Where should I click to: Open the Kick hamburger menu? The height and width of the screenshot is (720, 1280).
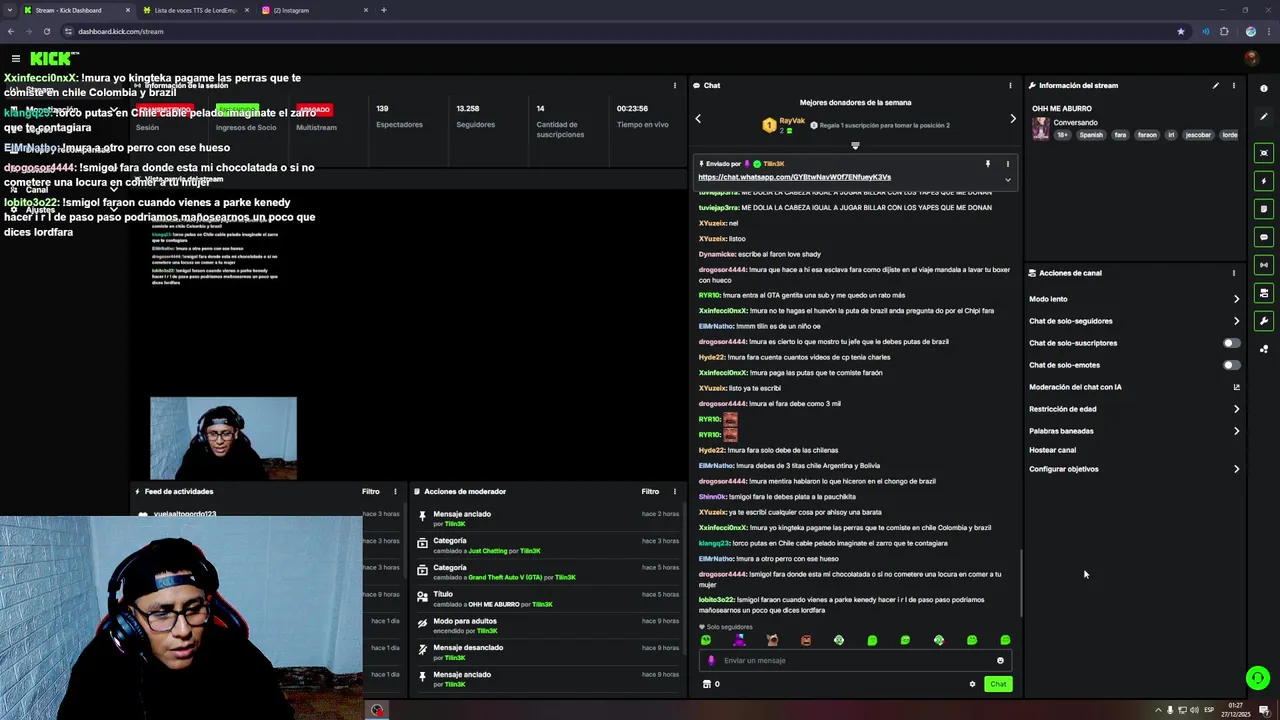click(x=16, y=59)
